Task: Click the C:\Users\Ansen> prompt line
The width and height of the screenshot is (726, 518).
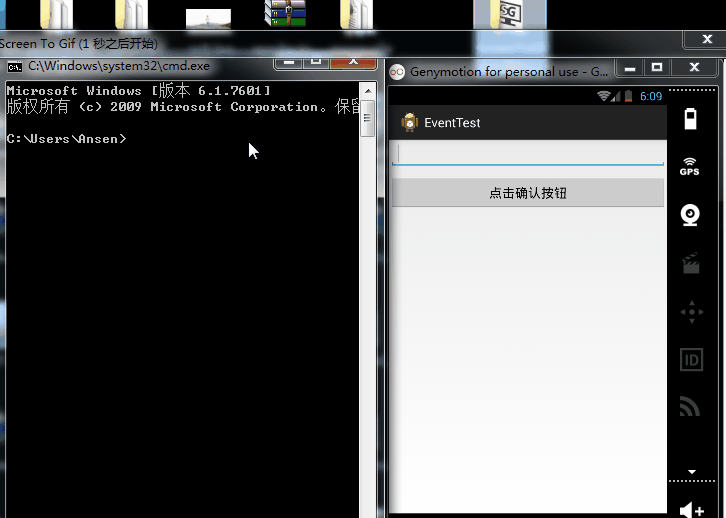Action: click(x=66, y=139)
